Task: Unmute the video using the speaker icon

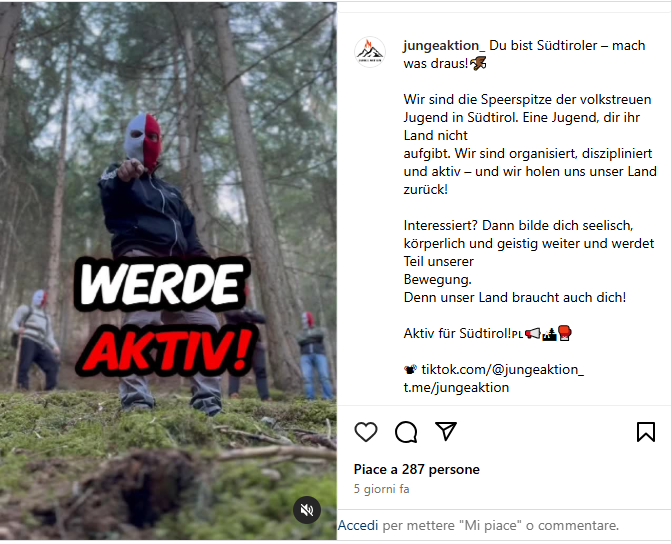Action: (307, 510)
